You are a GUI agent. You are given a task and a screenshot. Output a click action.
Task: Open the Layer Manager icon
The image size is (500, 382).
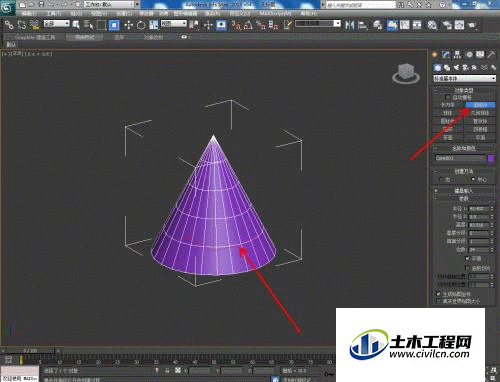[377, 25]
